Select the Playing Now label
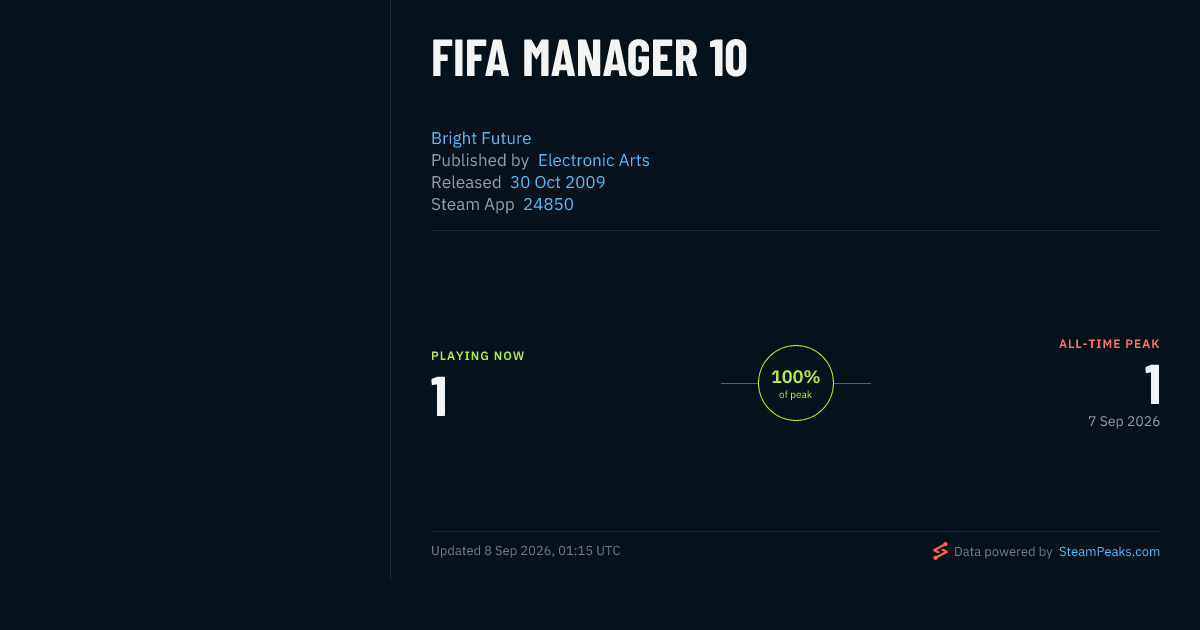Viewport: 1200px width, 630px height. (x=478, y=356)
